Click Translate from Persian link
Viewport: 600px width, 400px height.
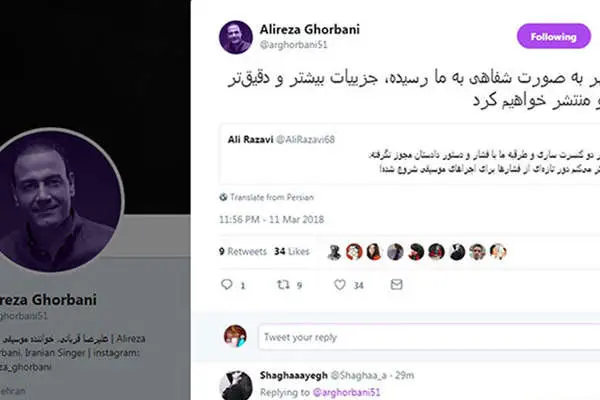(x=272, y=197)
